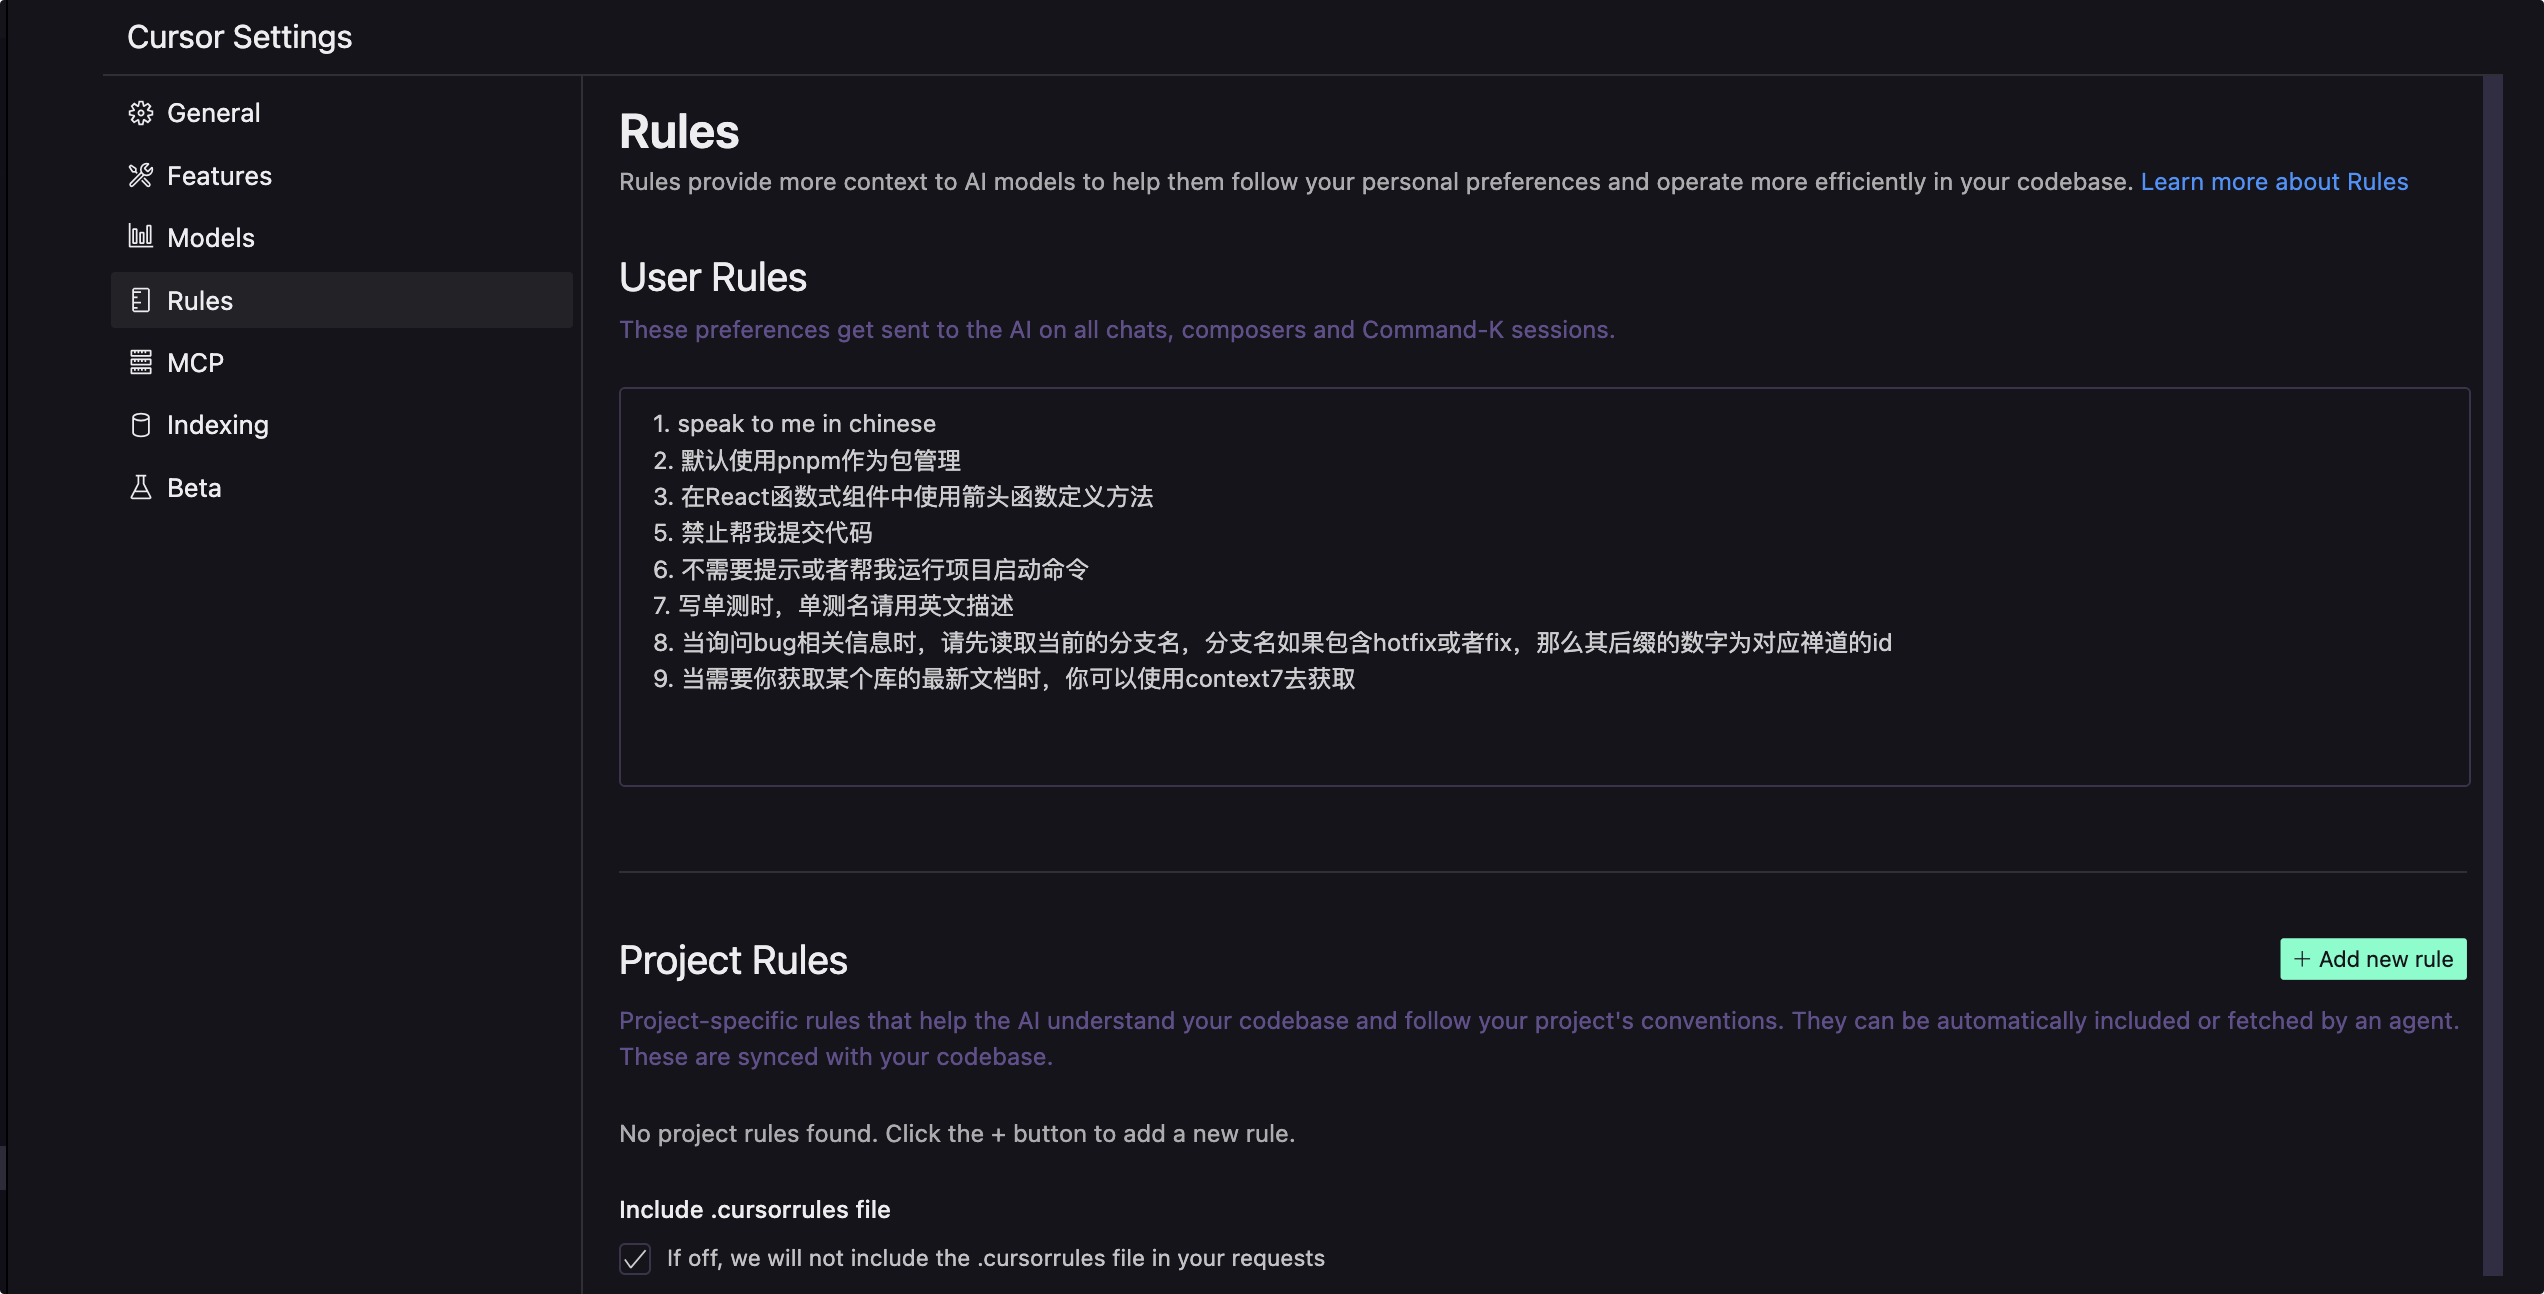Select the Indexing settings tab

(217, 425)
